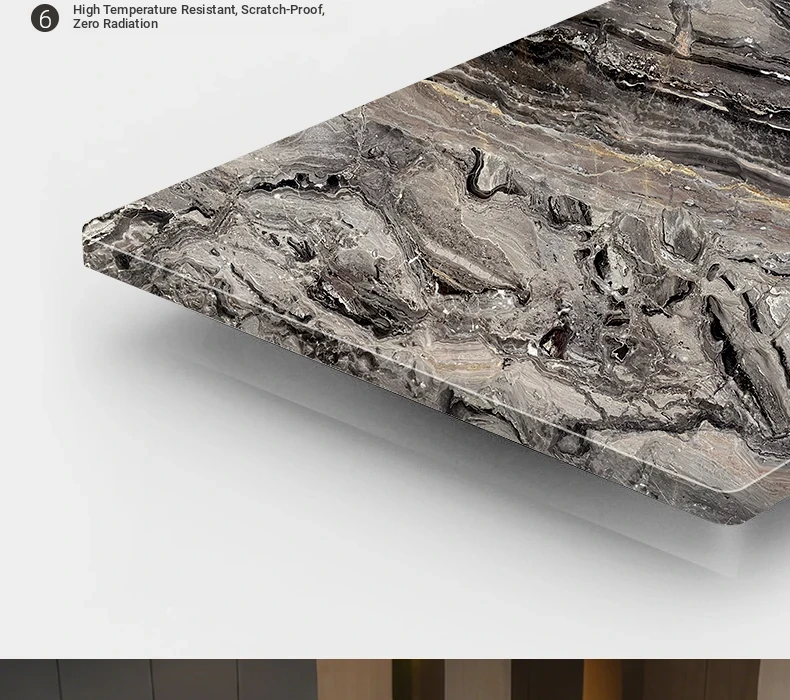Click the "High Temperature Resistant" text

[155, 10]
